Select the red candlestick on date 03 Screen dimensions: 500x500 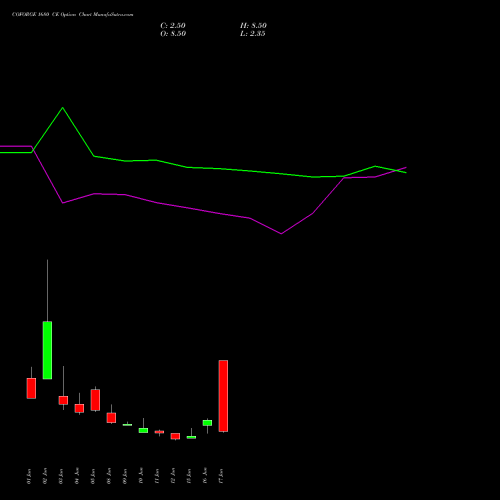tap(63, 400)
